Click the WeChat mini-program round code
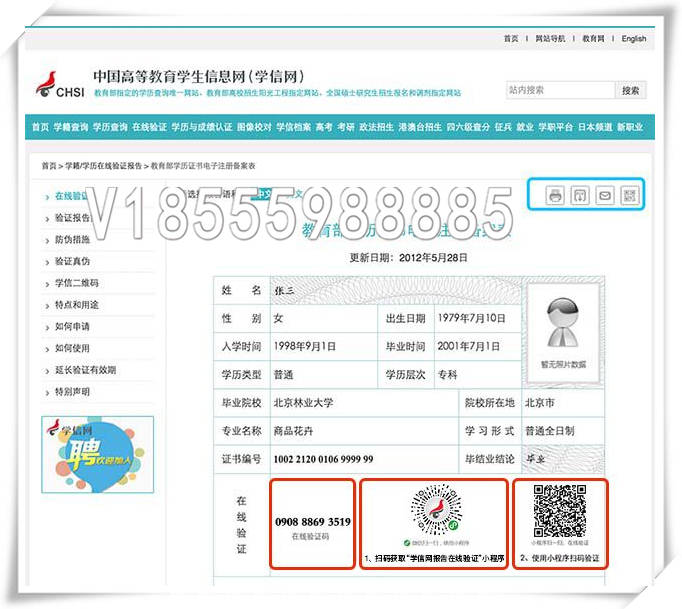This screenshot has width=682, height=609. [436, 510]
